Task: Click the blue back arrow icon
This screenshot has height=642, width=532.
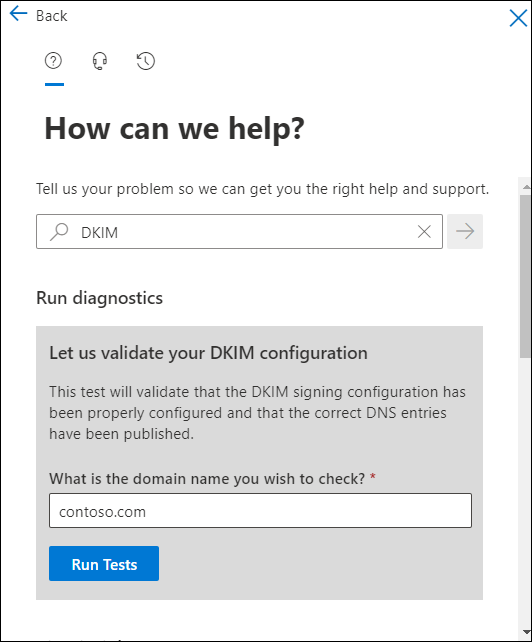Action: 18,14
